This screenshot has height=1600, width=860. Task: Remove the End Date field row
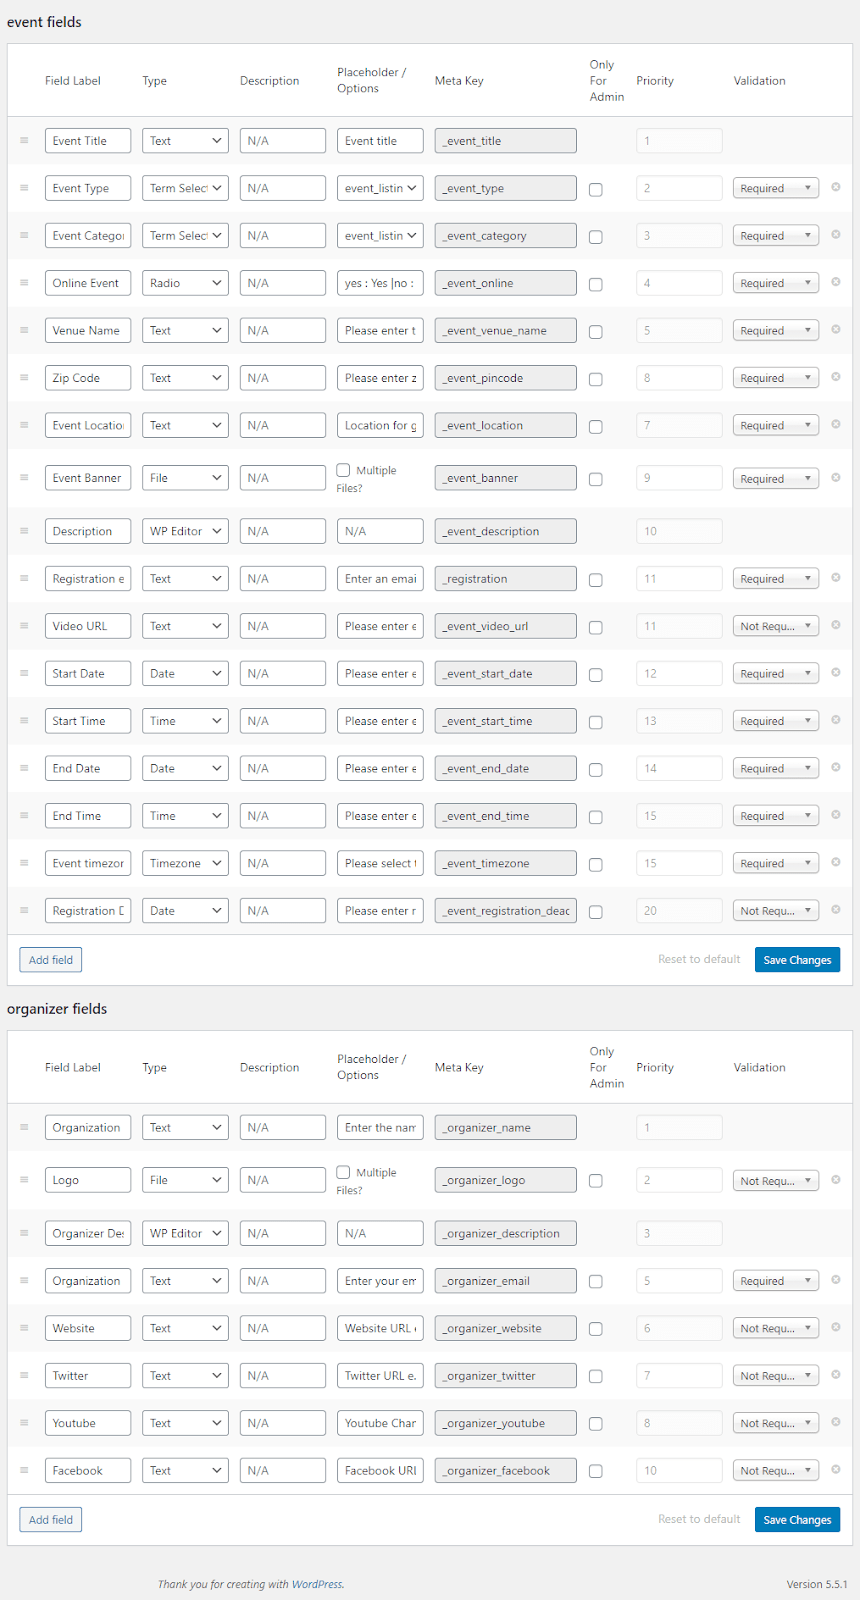(835, 768)
